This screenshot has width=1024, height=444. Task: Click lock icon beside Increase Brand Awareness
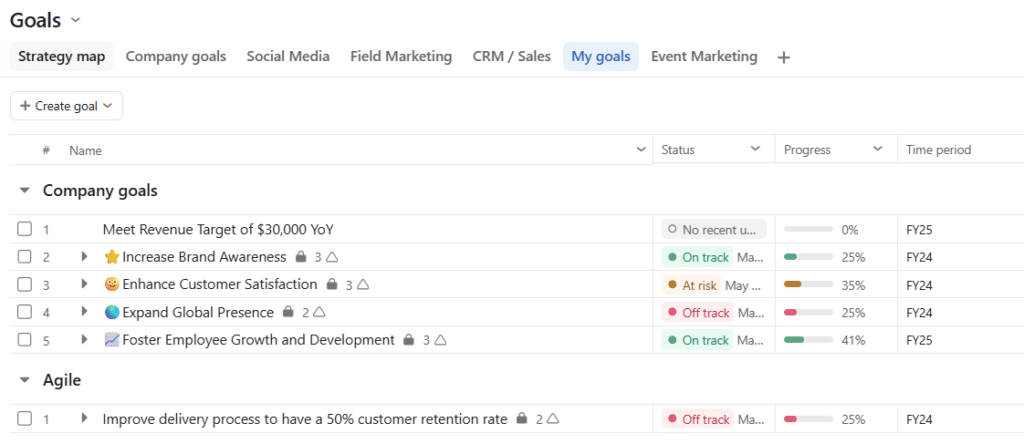pyautogui.click(x=300, y=257)
